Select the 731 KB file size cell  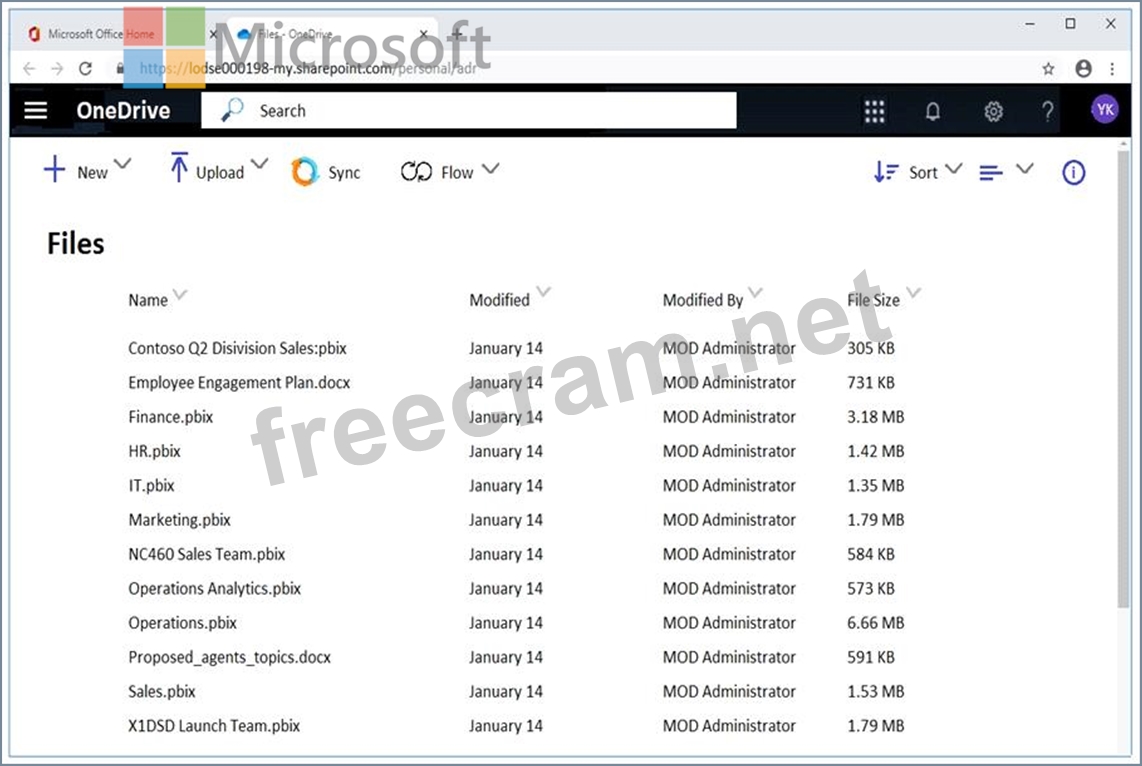pyautogui.click(x=870, y=382)
